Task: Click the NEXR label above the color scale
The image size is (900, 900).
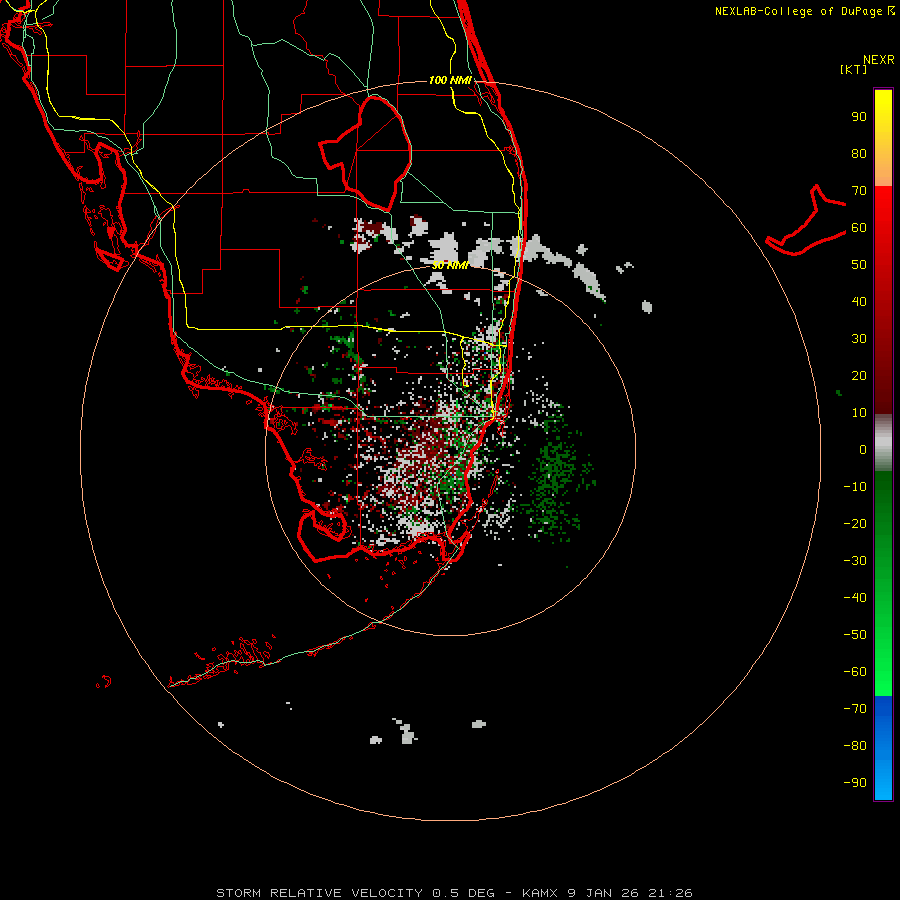Action: point(879,60)
